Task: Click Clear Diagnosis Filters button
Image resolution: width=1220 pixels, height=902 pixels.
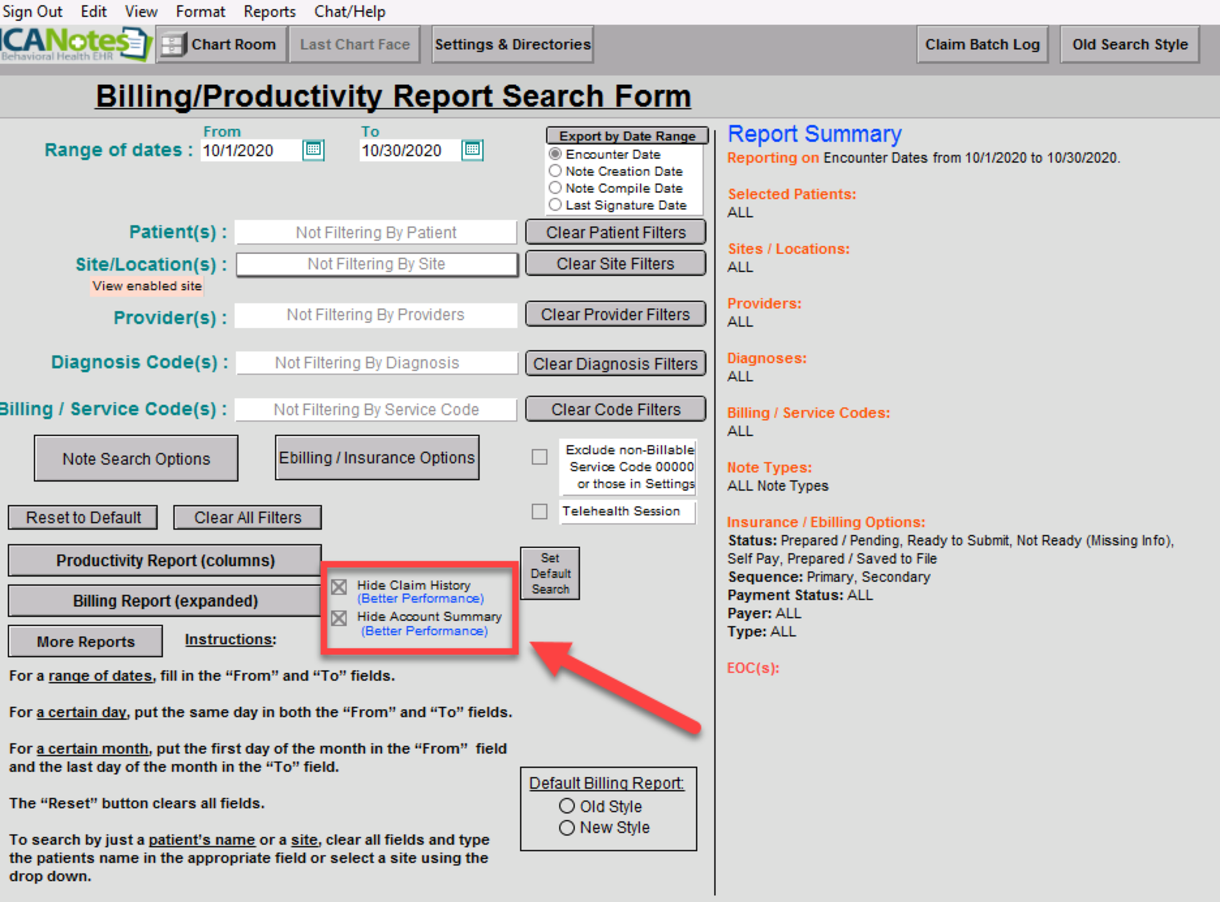Action: click(616, 364)
